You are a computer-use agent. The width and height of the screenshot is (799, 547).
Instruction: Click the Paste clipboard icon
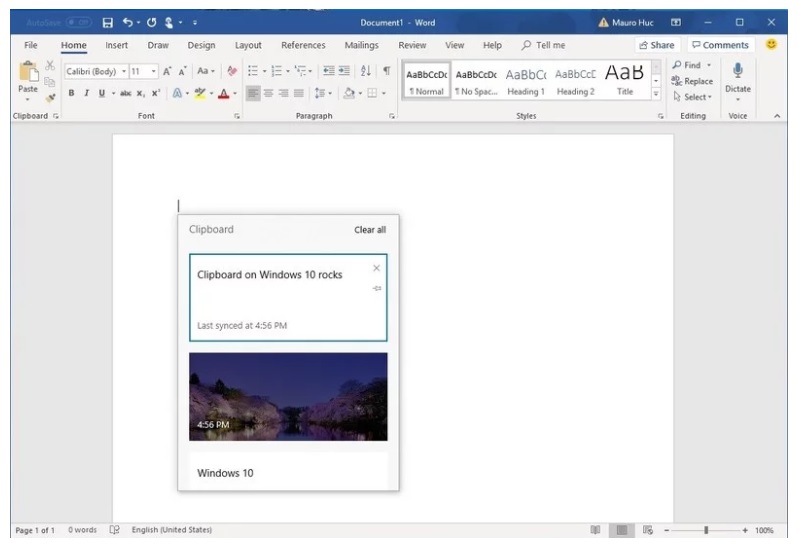[x=28, y=71]
